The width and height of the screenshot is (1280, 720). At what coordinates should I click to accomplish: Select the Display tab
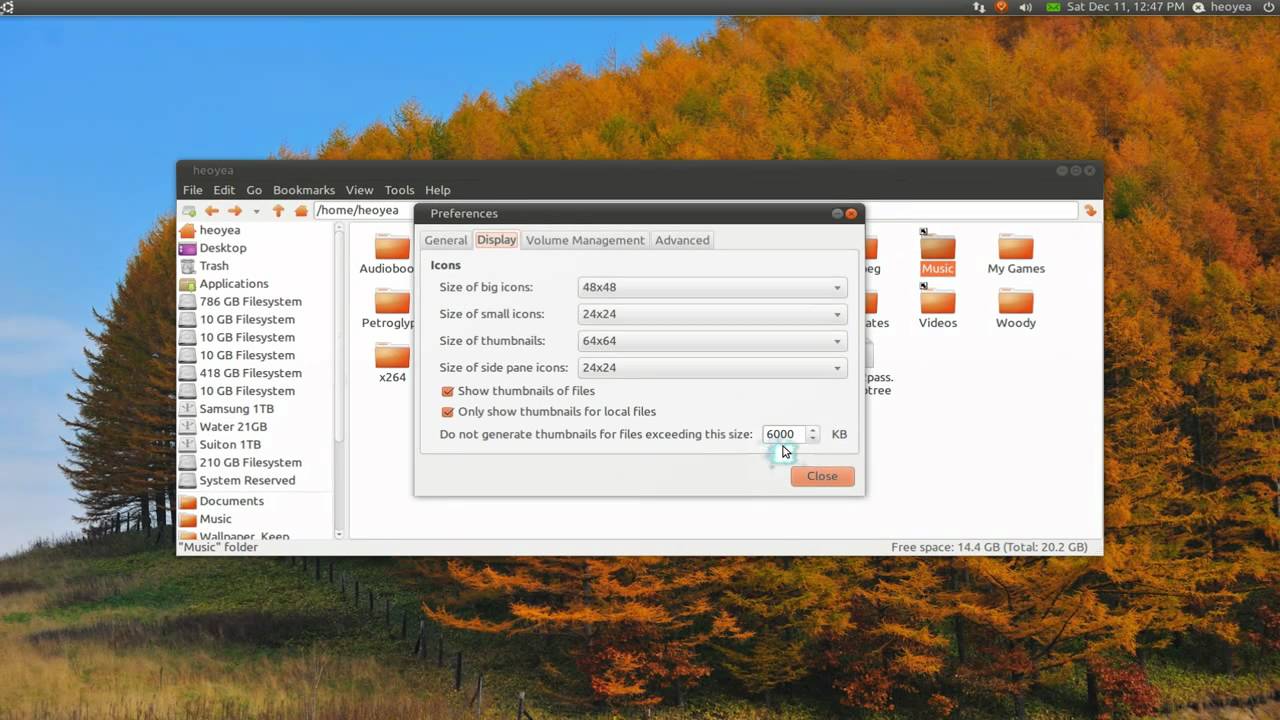click(496, 240)
